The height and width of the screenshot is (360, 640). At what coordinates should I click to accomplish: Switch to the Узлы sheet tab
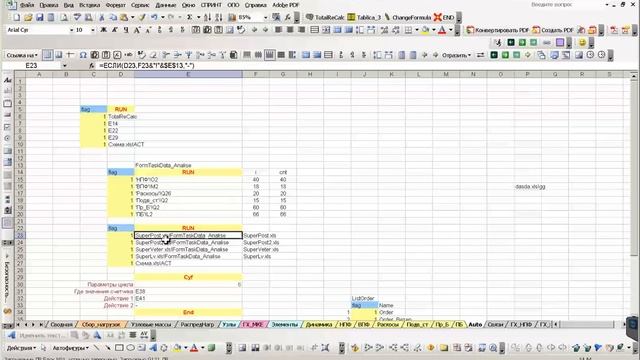pos(229,324)
